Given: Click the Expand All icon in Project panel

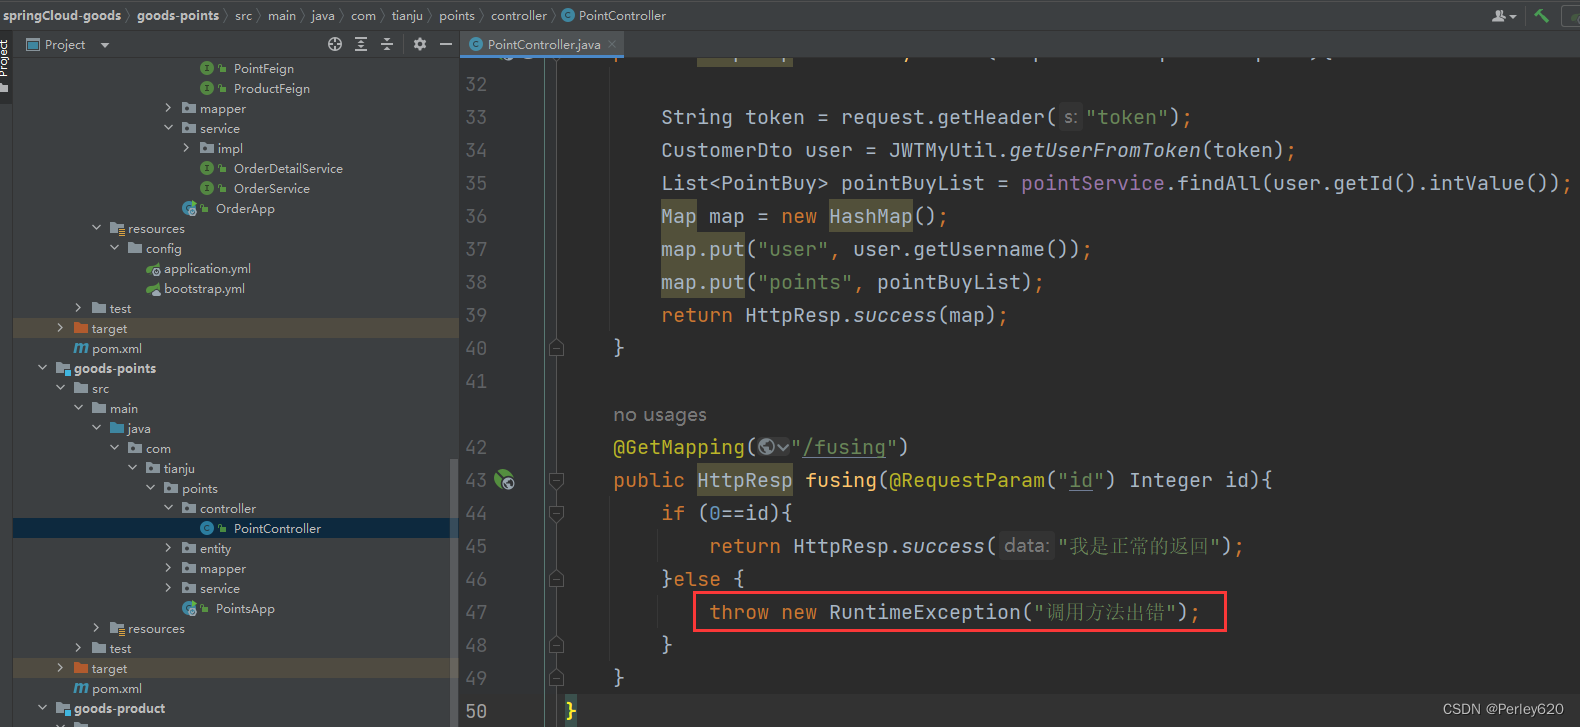Looking at the screenshot, I should click(x=361, y=44).
